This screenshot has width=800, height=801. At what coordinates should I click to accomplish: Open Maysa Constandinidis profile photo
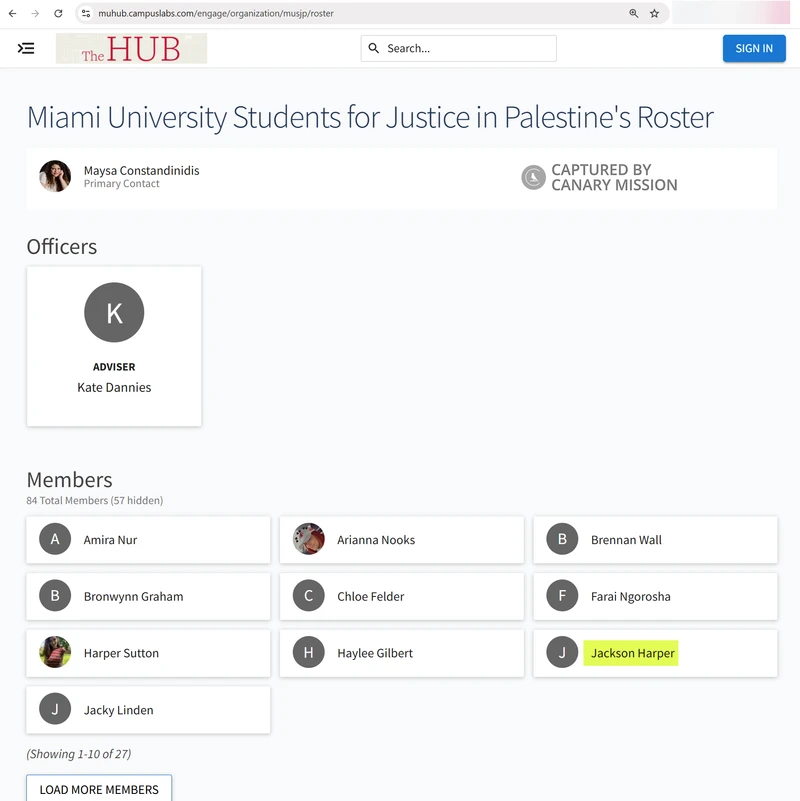55,176
